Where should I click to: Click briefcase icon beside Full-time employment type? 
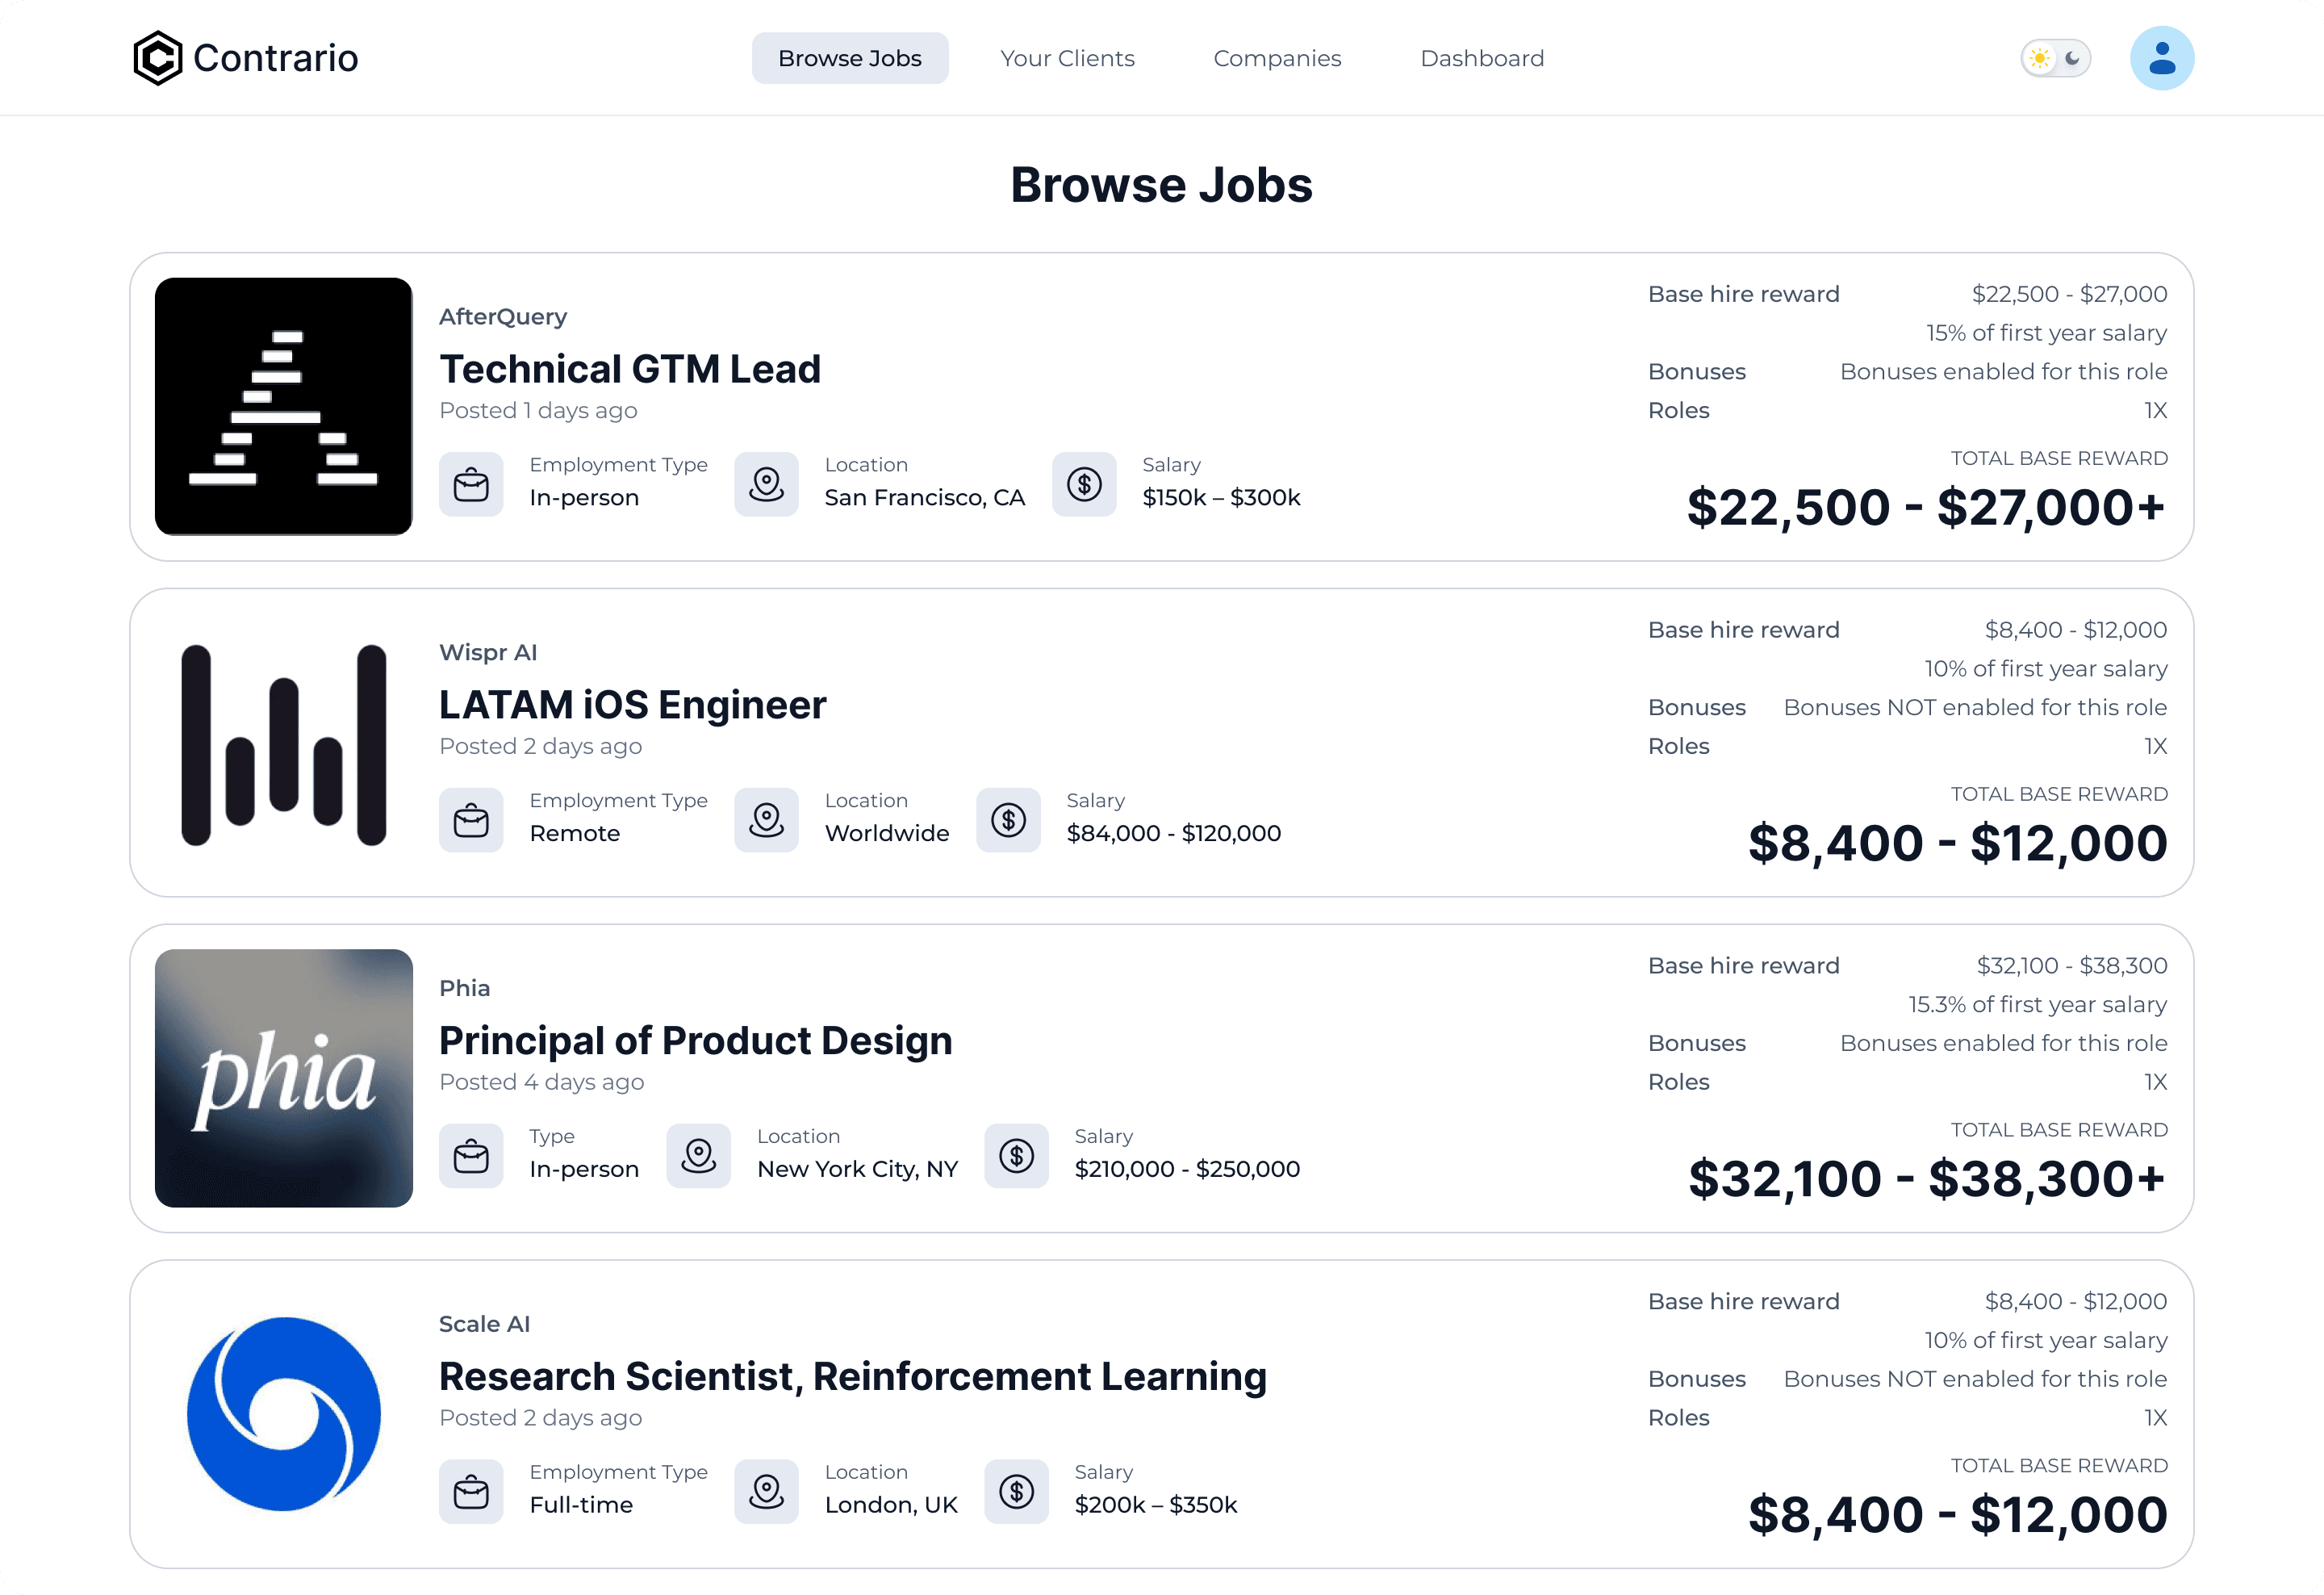(x=471, y=1492)
